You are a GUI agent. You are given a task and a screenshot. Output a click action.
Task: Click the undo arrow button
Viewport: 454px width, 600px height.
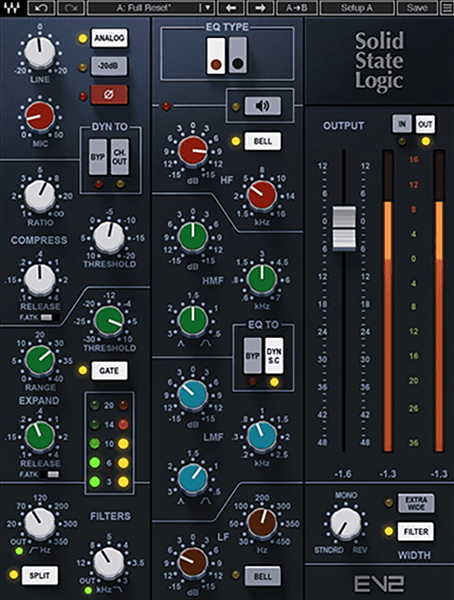(41, 8)
